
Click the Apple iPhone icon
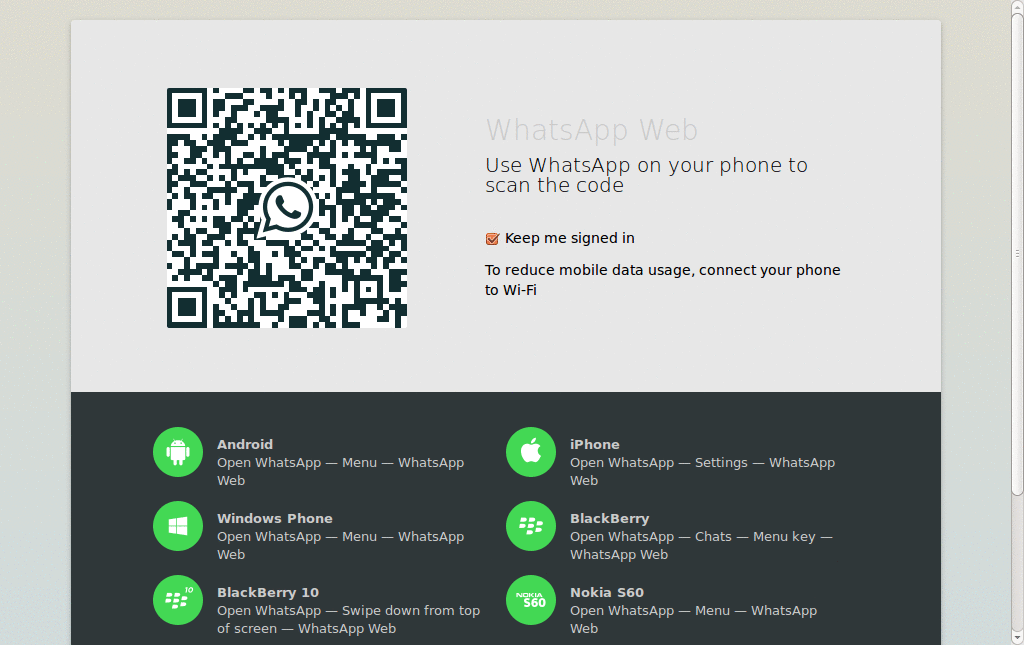pos(531,452)
